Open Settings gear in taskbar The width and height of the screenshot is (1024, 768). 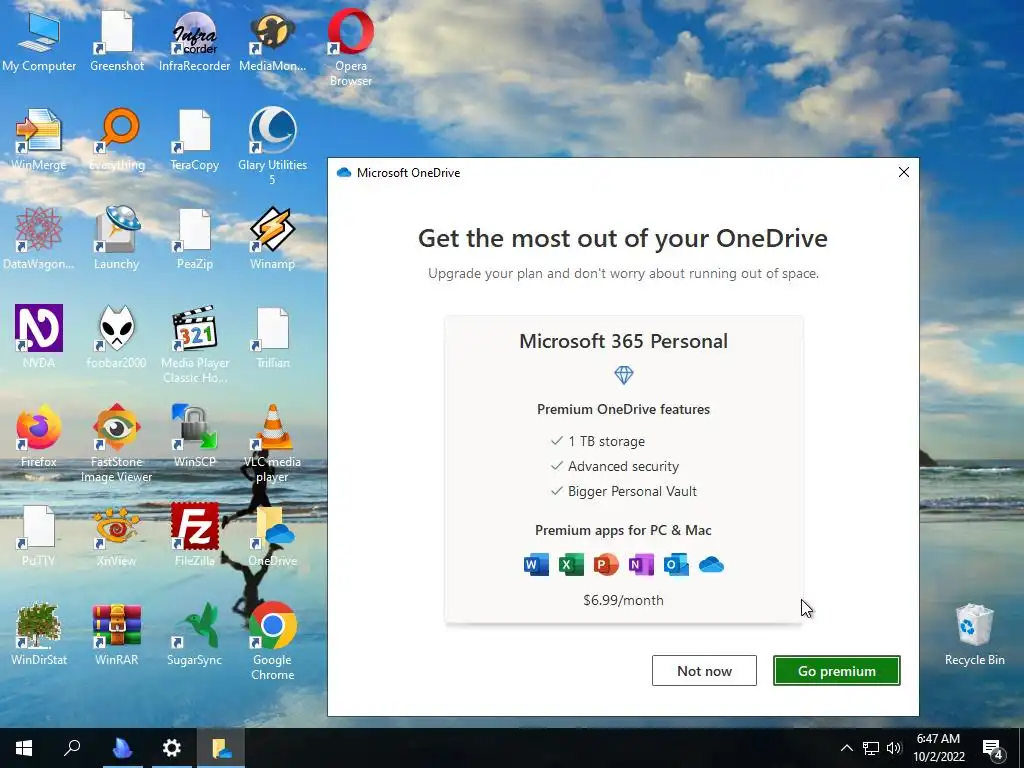172,748
